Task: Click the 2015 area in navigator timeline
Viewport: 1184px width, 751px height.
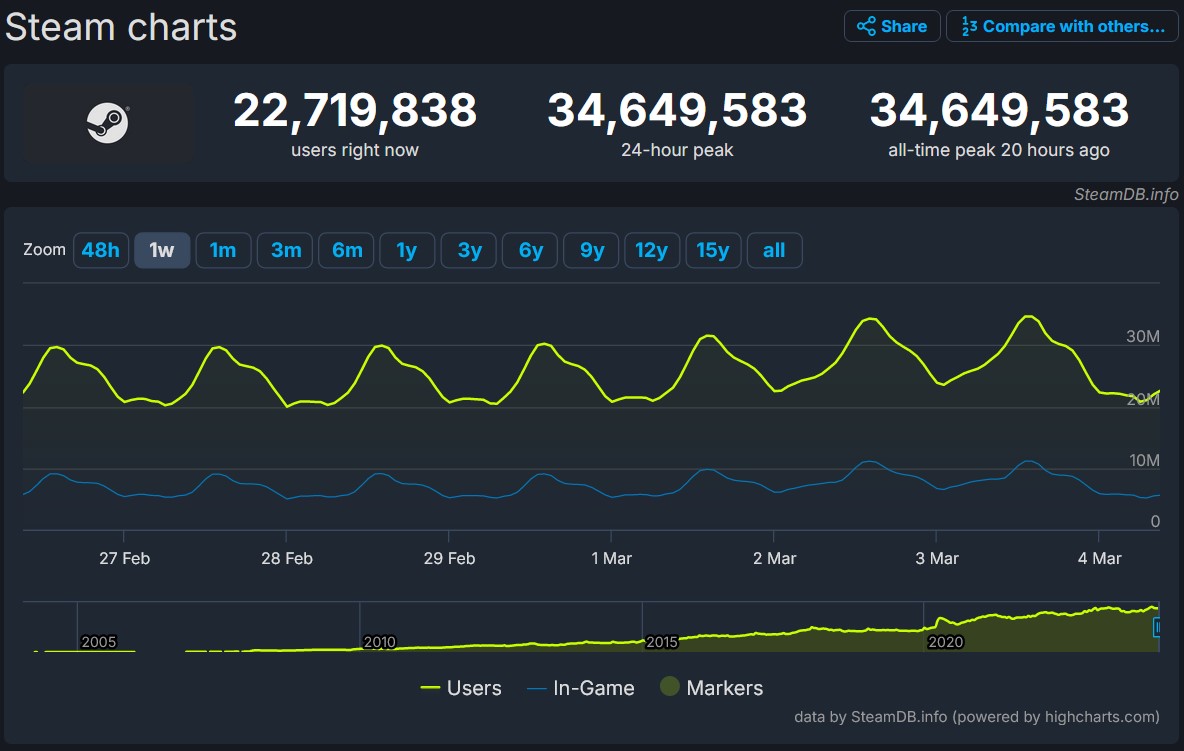Action: pos(661,642)
